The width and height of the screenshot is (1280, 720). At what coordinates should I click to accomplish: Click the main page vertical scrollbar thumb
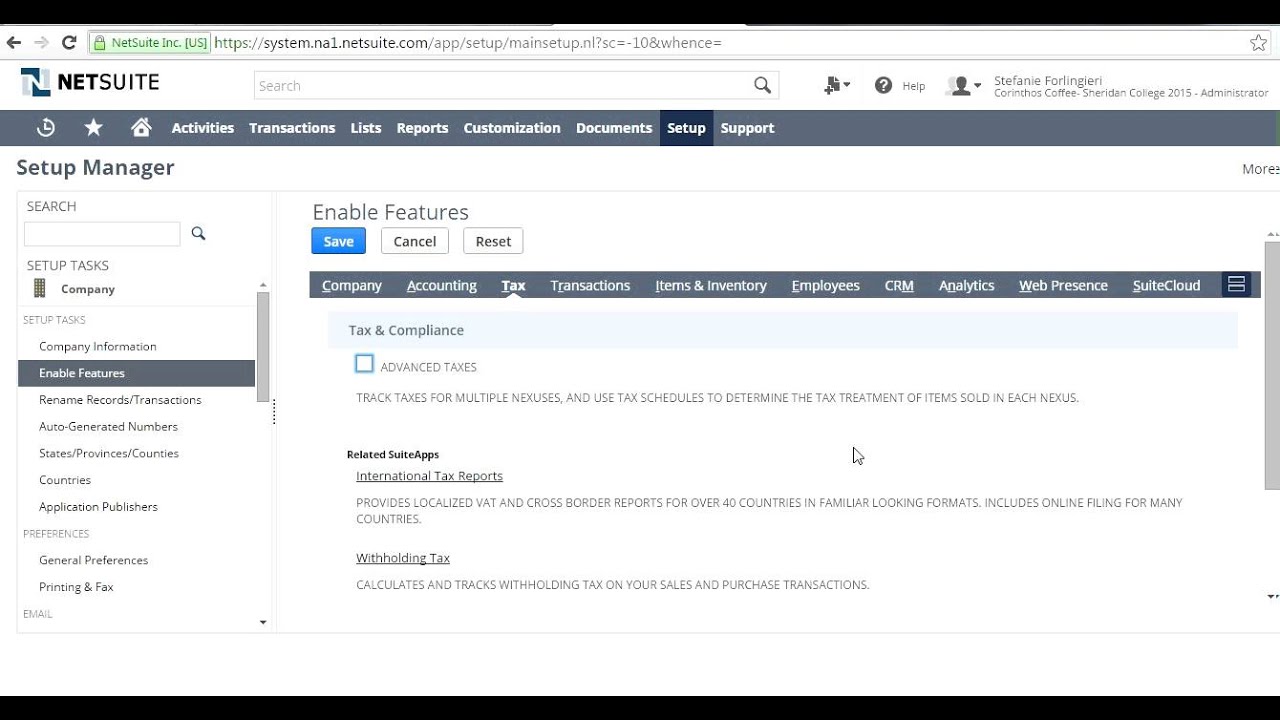tap(1272, 365)
